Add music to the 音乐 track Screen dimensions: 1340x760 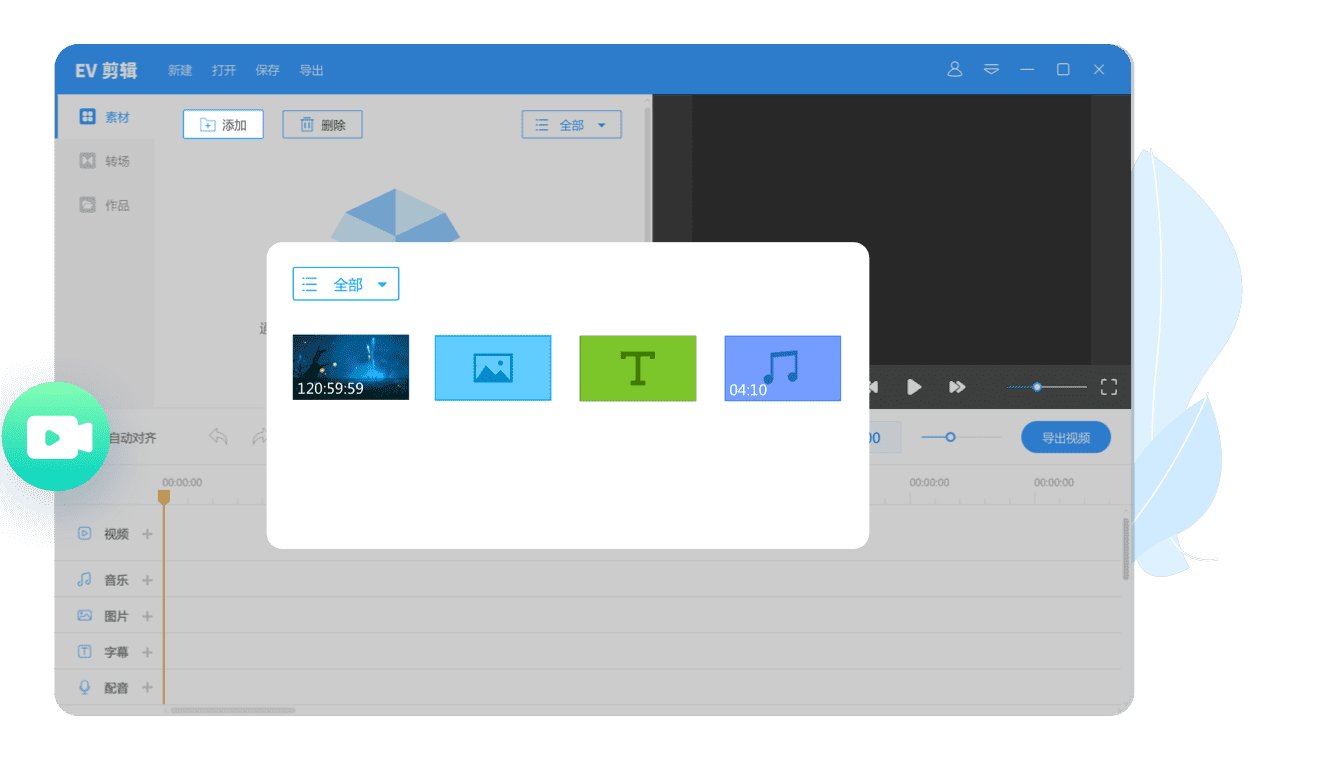click(x=146, y=579)
